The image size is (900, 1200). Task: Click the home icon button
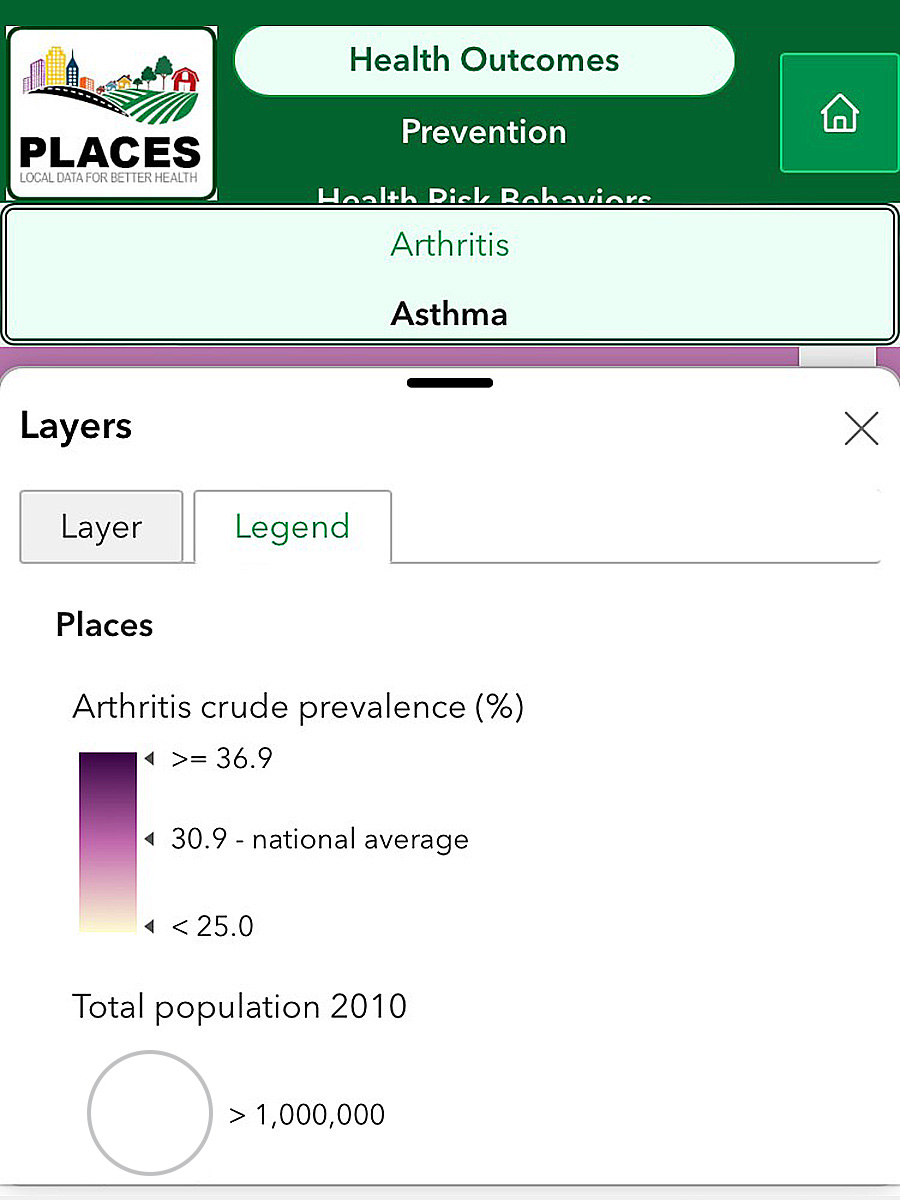click(x=839, y=113)
